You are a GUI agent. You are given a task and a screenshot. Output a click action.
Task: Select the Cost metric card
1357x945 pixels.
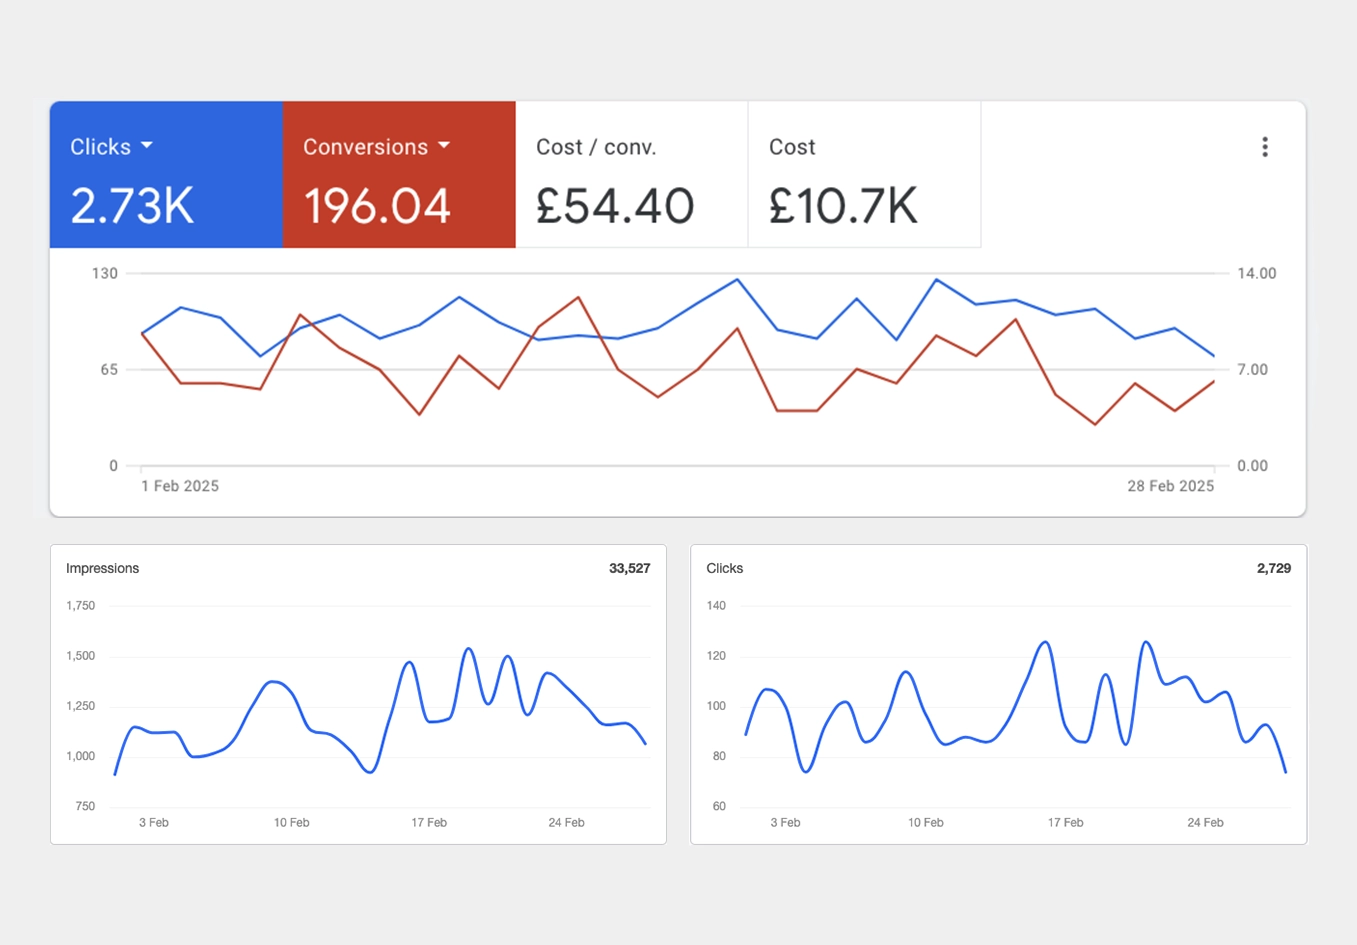click(x=863, y=174)
